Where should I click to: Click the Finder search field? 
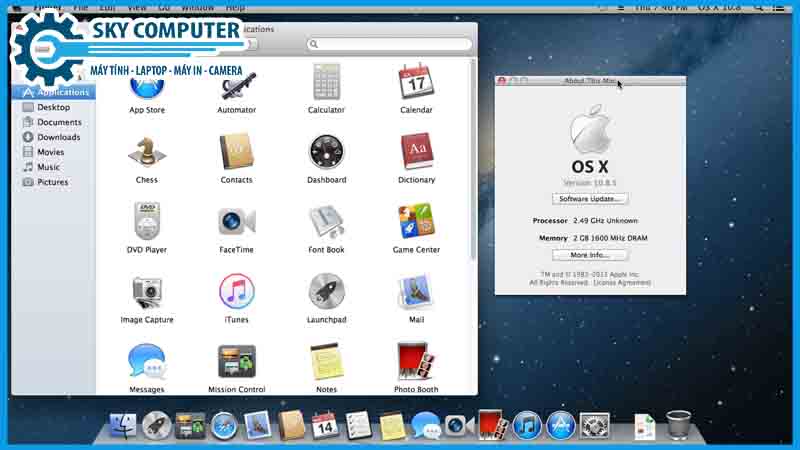[390, 44]
